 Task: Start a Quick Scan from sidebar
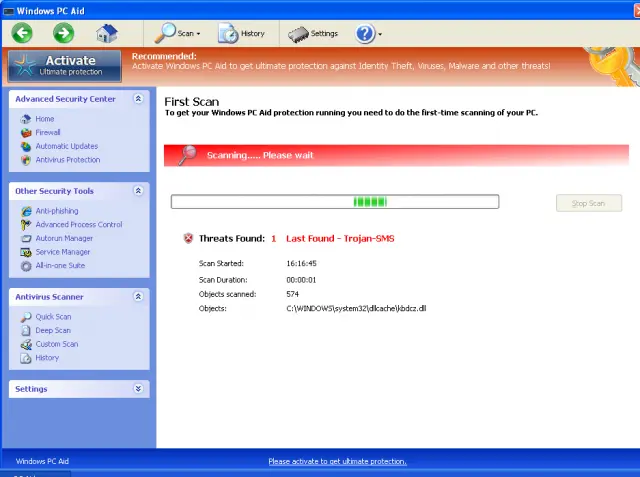53,317
